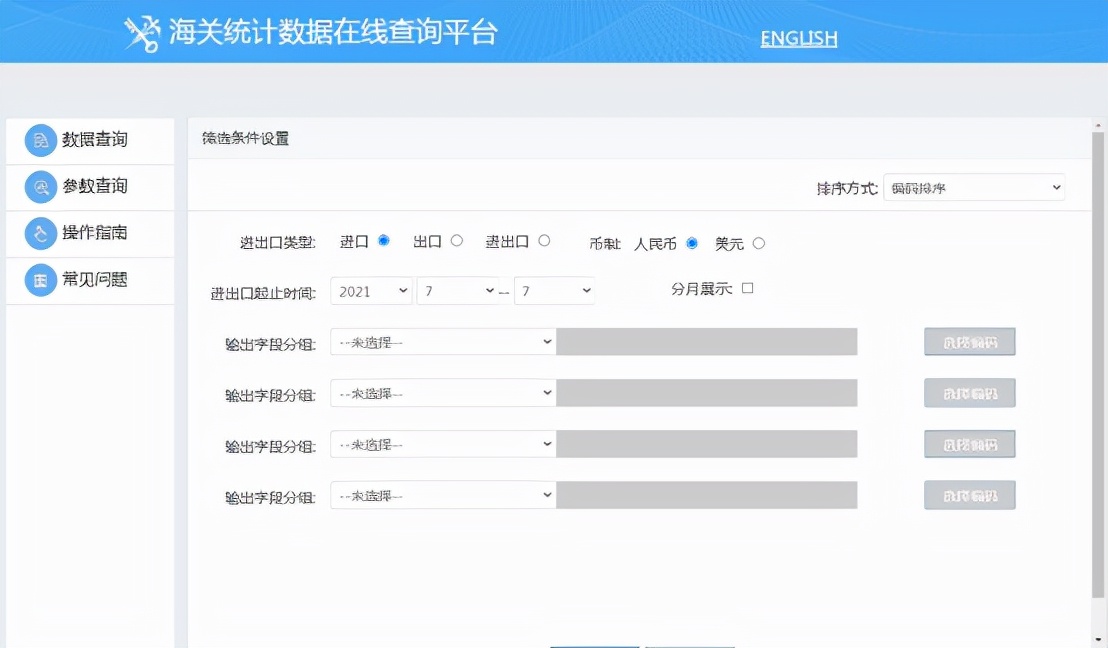Open the 排序方式 sorting dropdown
This screenshot has width=1108, height=648.
coord(974,187)
